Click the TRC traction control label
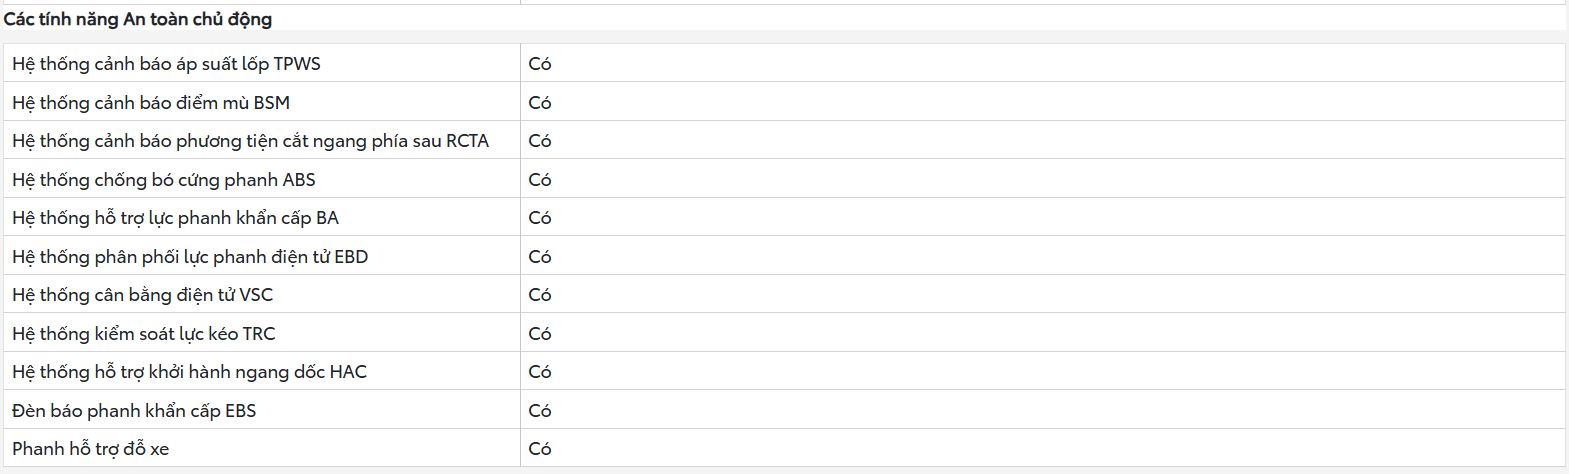The image size is (1569, 474). click(x=144, y=333)
